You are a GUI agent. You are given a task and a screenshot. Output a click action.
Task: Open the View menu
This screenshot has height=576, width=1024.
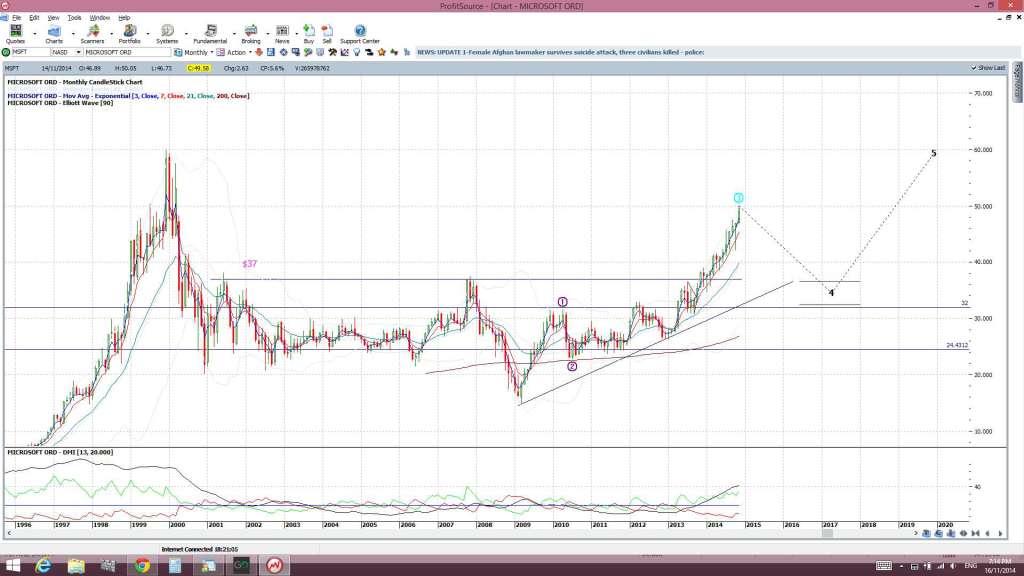click(54, 18)
